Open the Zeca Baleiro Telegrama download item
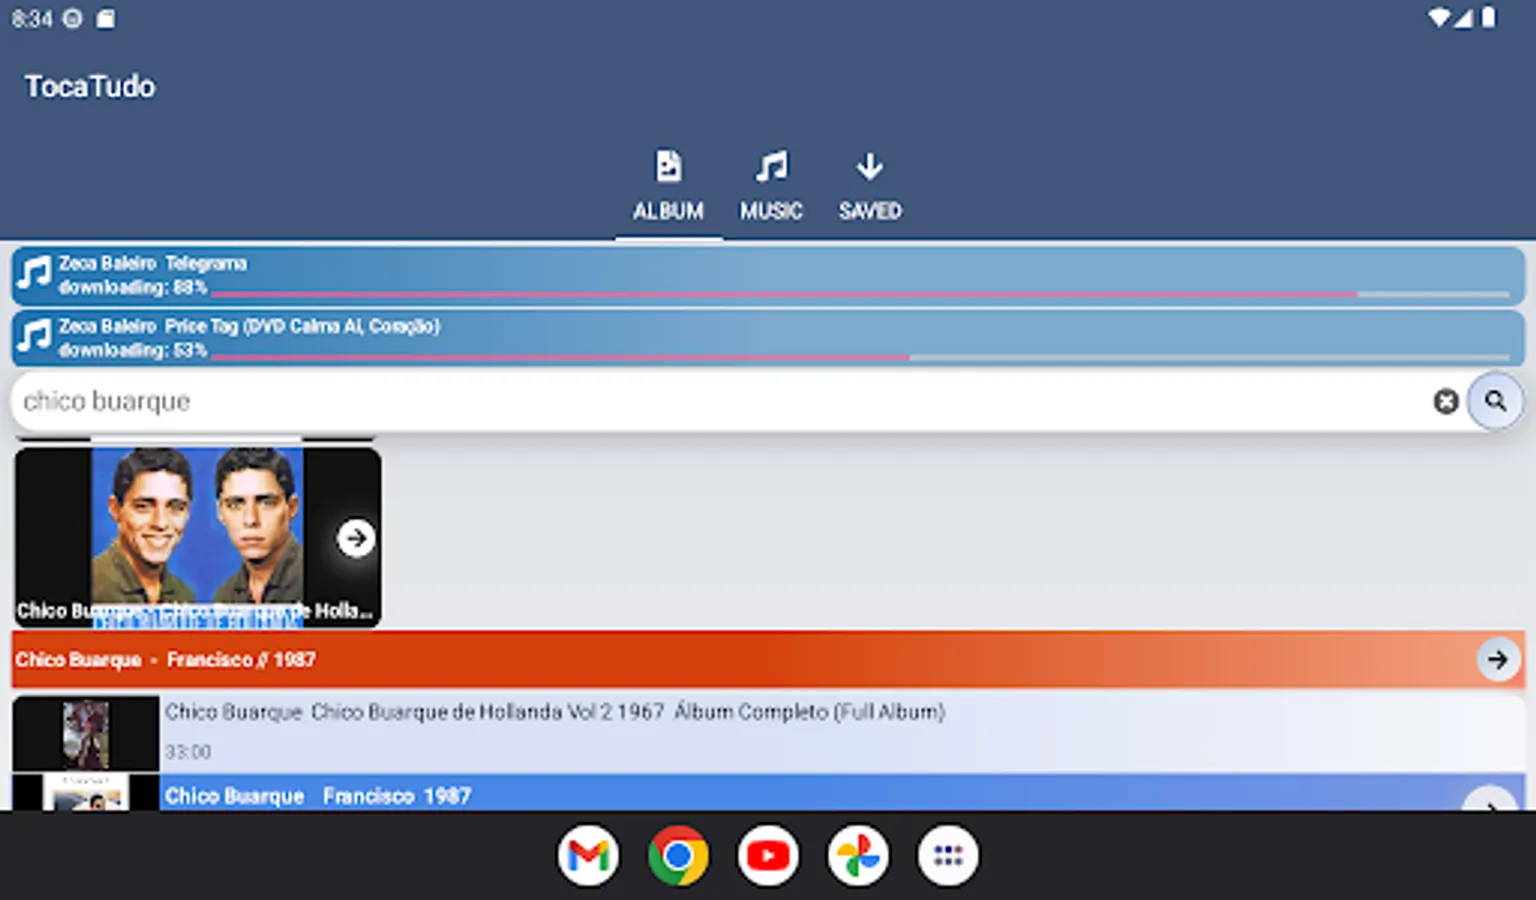 768,275
